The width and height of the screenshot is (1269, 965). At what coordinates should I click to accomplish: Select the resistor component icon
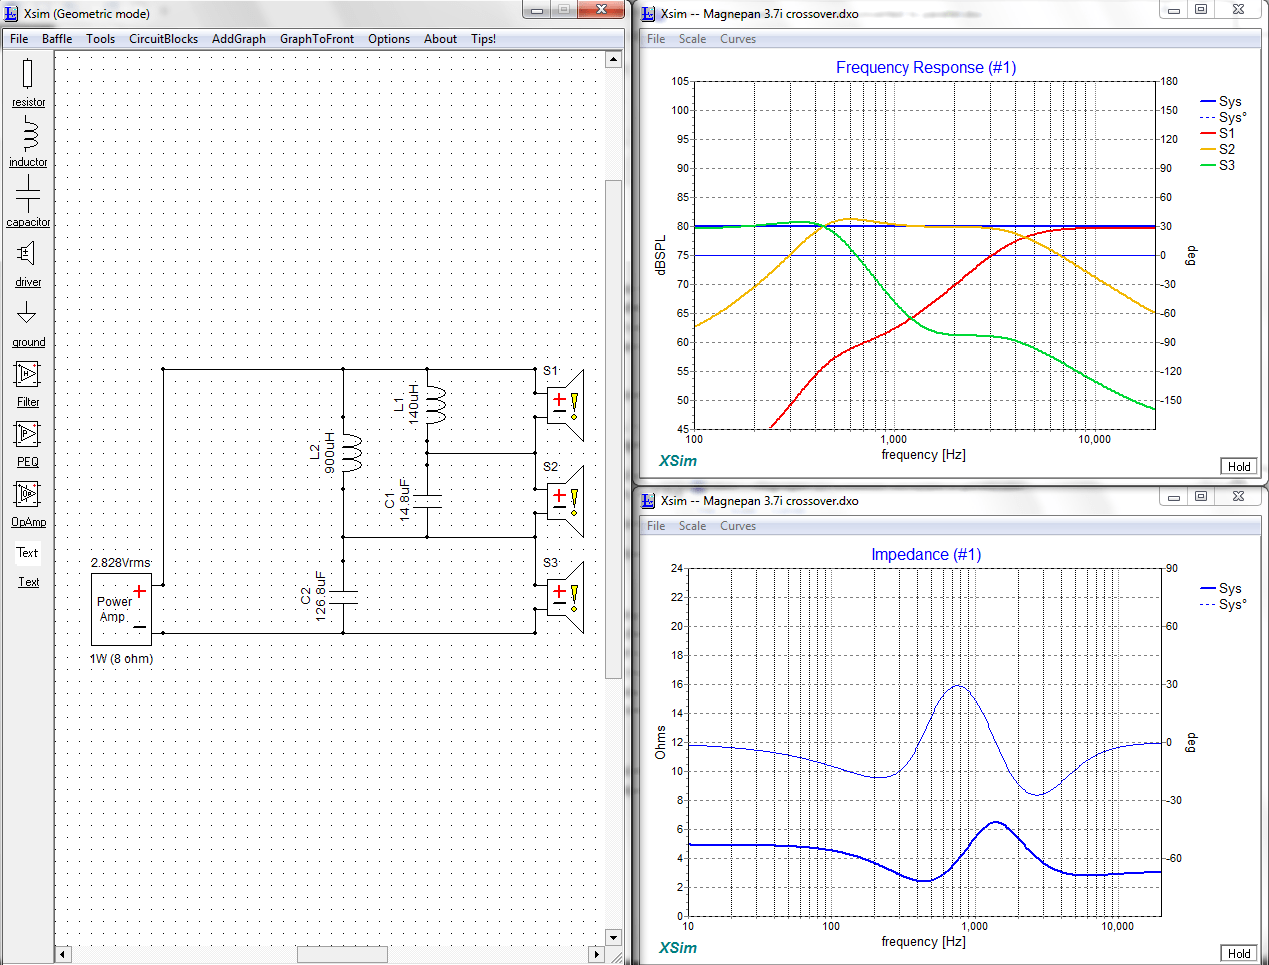point(27,73)
